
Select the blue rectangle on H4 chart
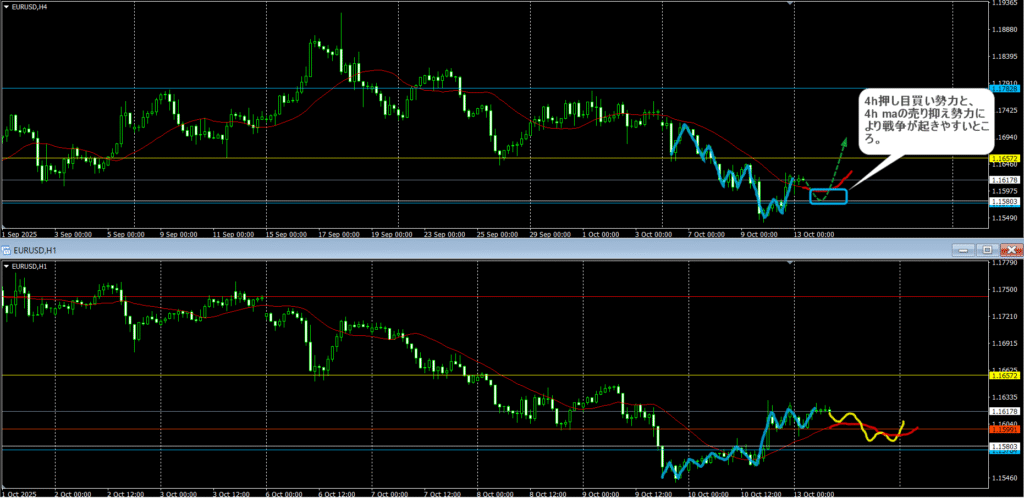(829, 197)
